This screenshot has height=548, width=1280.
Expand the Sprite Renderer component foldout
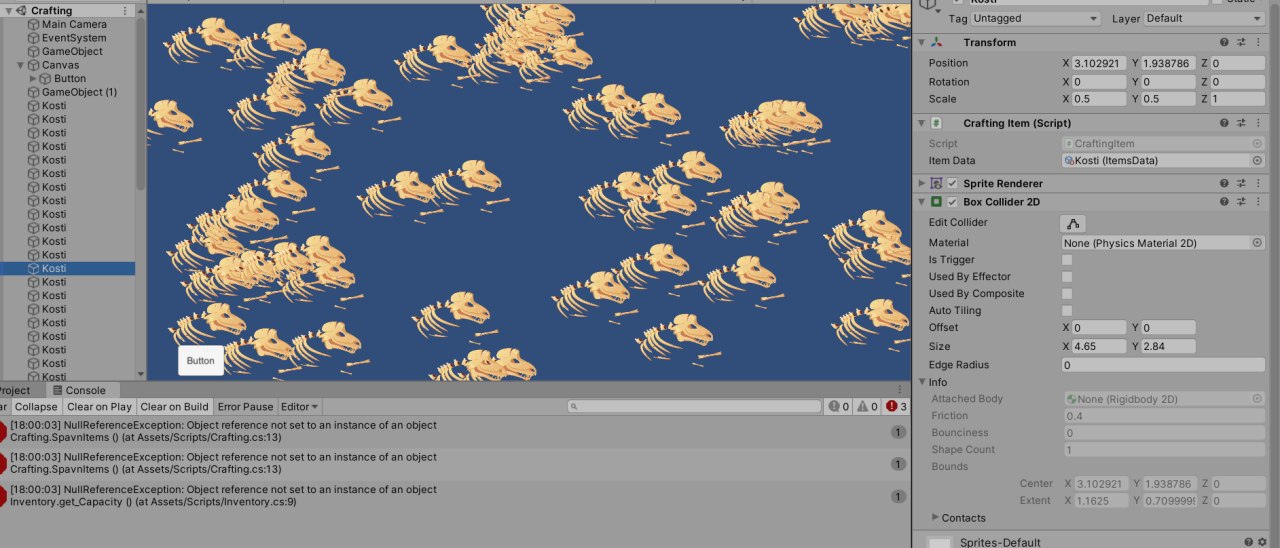tap(921, 184)
